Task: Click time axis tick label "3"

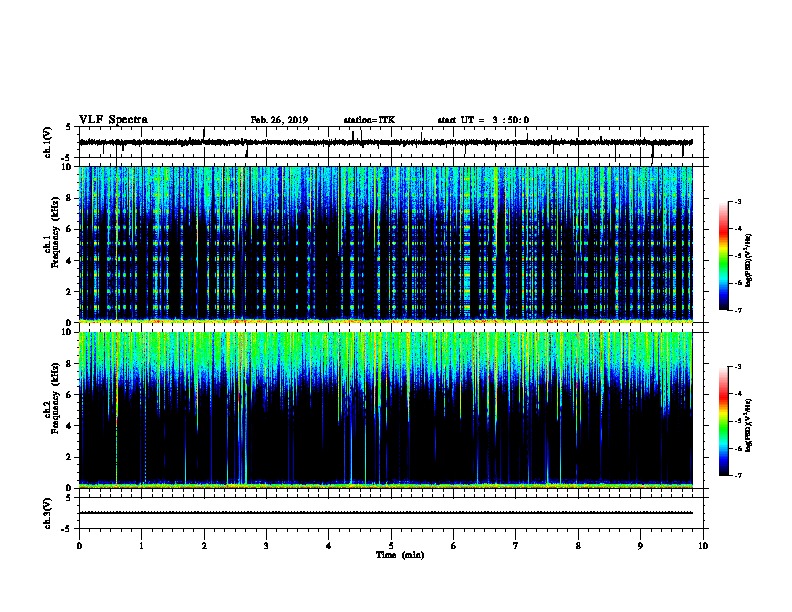Action: point(266,546)
